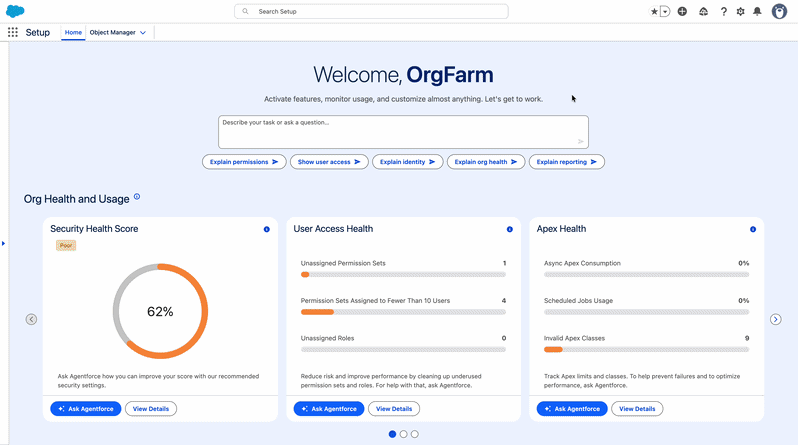Open the Global Actions plus icon
The width and height of the screenshot is (798, 445).
pos(682,11)
